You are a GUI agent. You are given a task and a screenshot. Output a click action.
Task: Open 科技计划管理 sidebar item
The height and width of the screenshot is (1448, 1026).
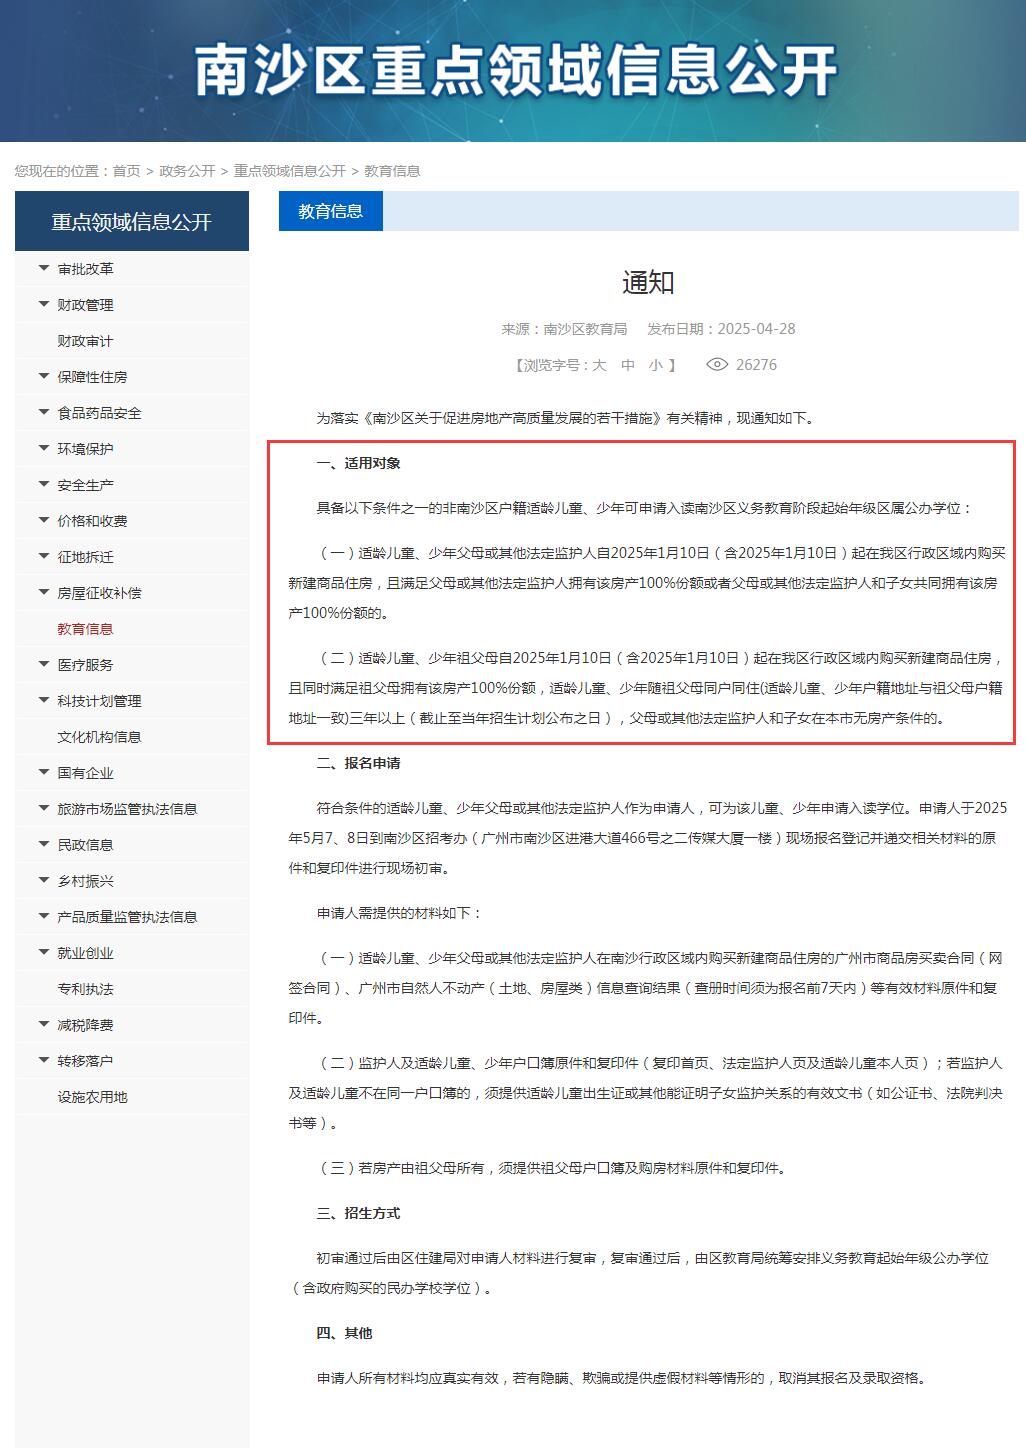(99, 701)
